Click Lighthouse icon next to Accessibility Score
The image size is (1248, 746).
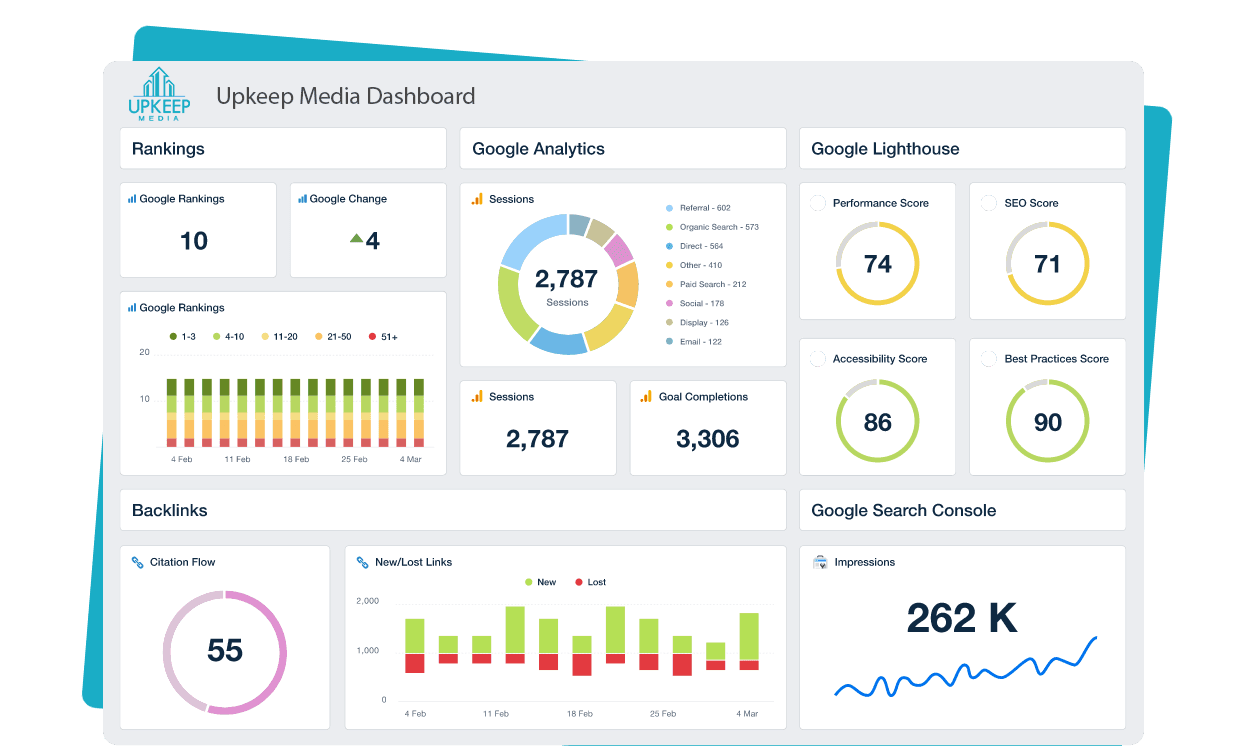tap(818, 359)
